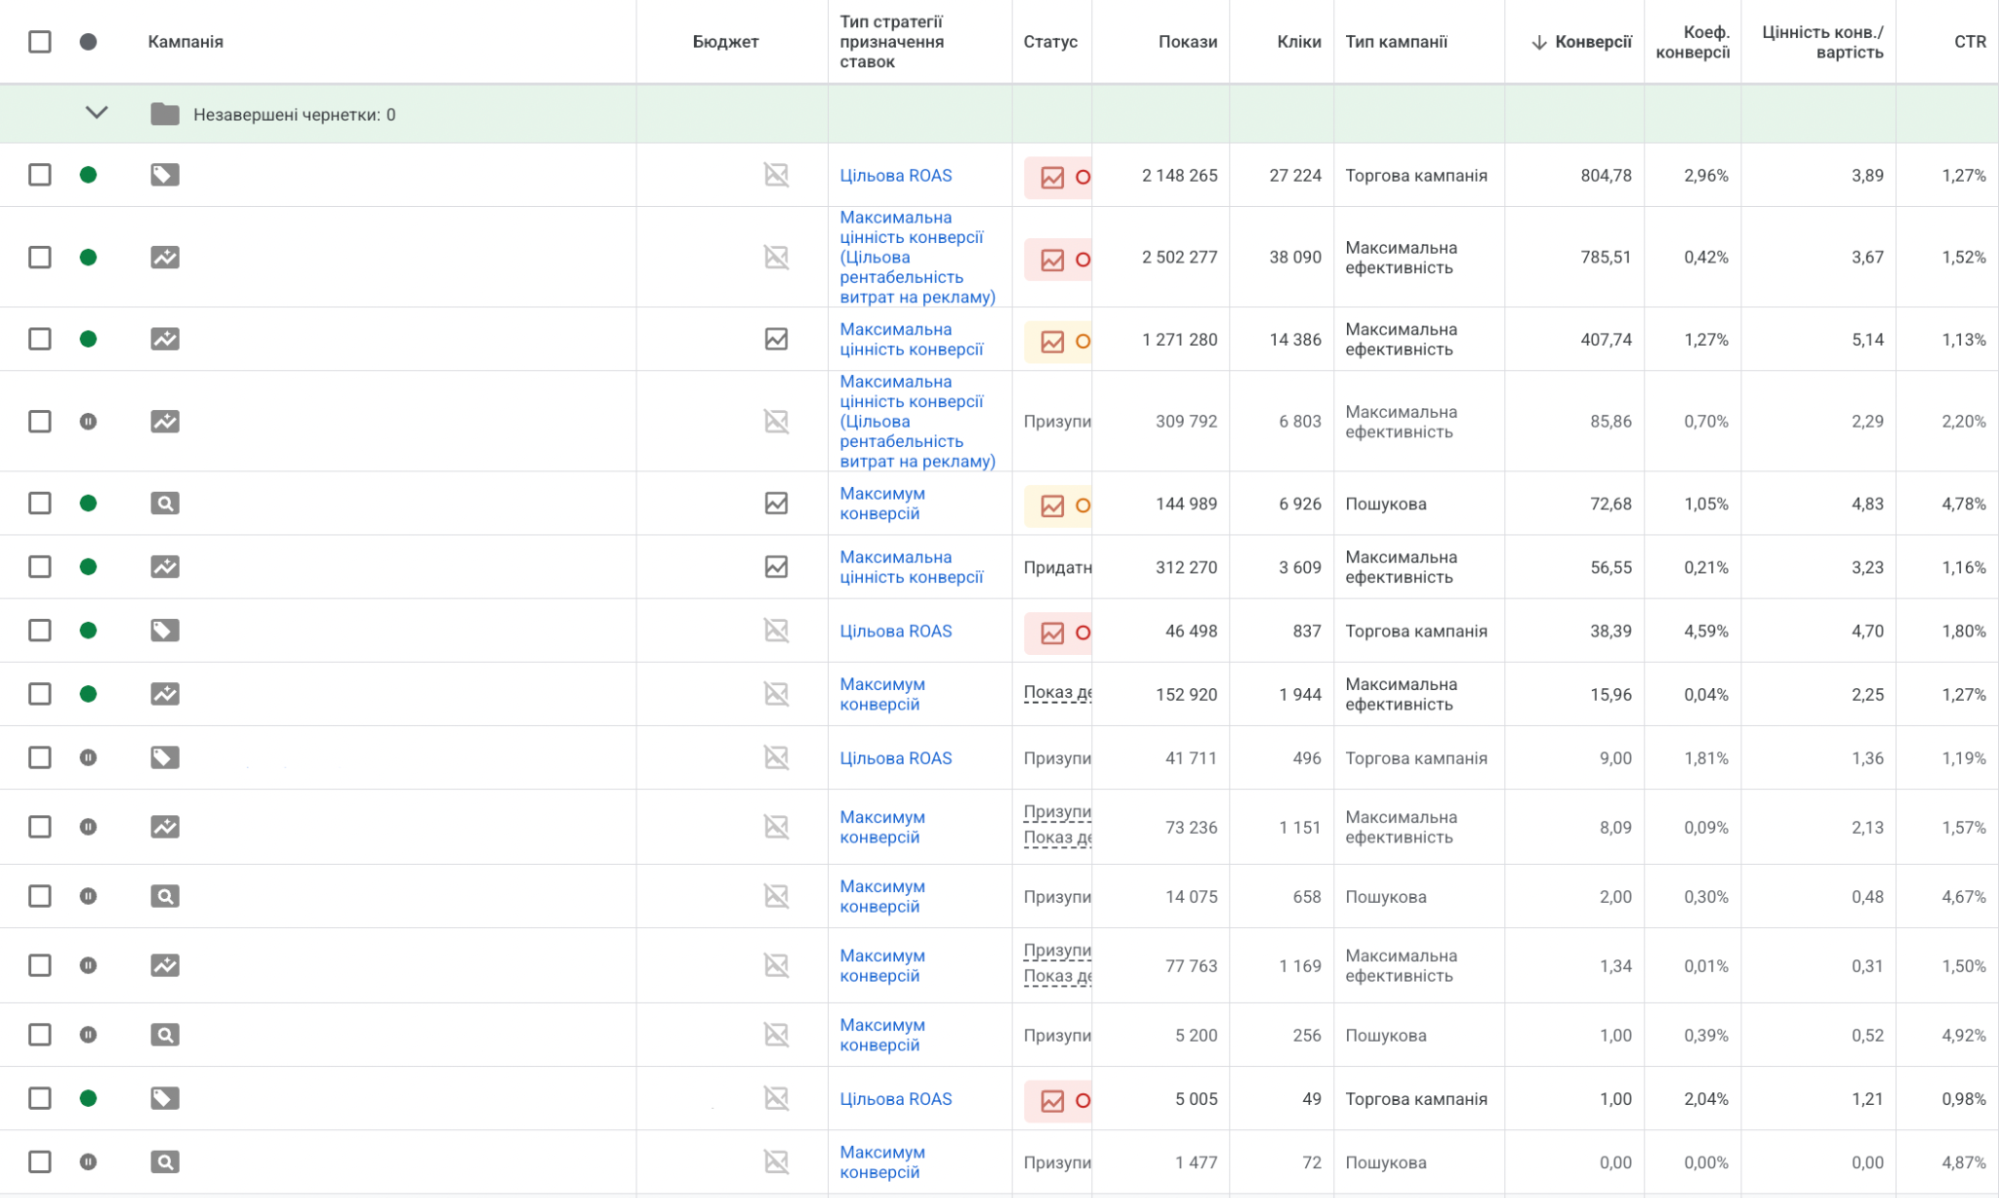
Task: Open Цільова ROAS link in 41 711 row
Action: click(895, 758)
